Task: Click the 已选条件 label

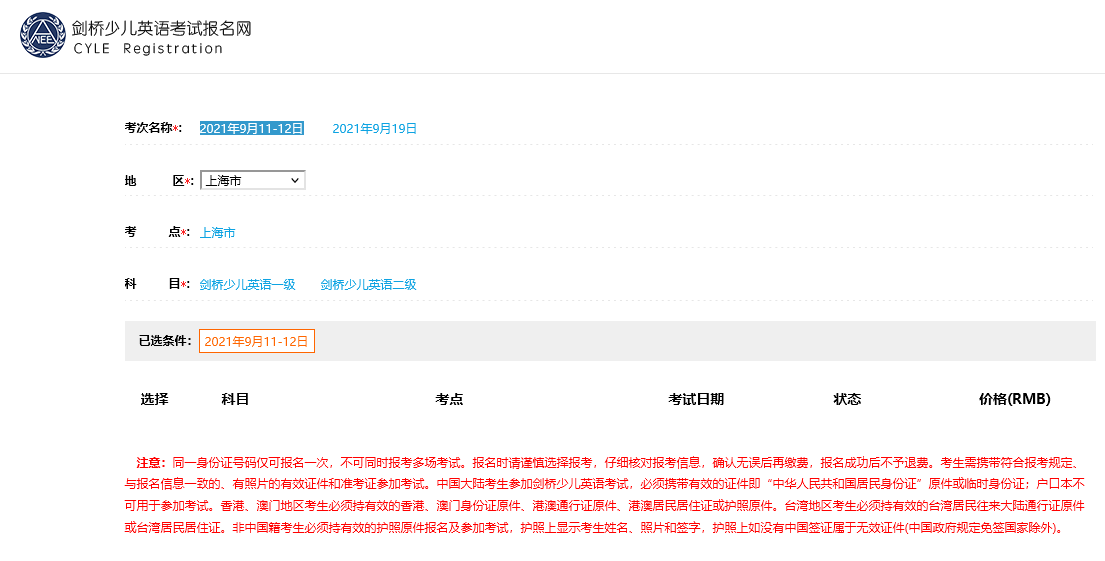Action: [x=164, y=341]
